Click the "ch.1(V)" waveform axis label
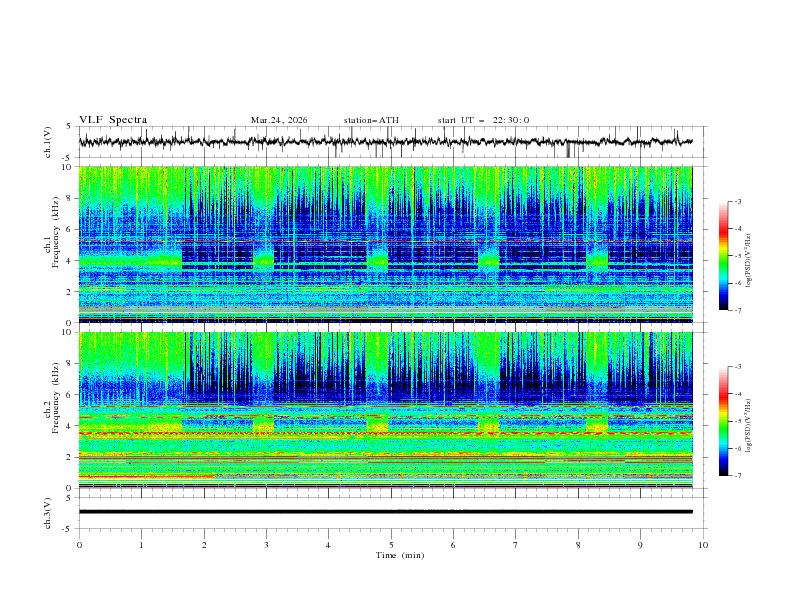Image resolution: width=792 pixels, height=612 pixels. [x=48, y=142]
